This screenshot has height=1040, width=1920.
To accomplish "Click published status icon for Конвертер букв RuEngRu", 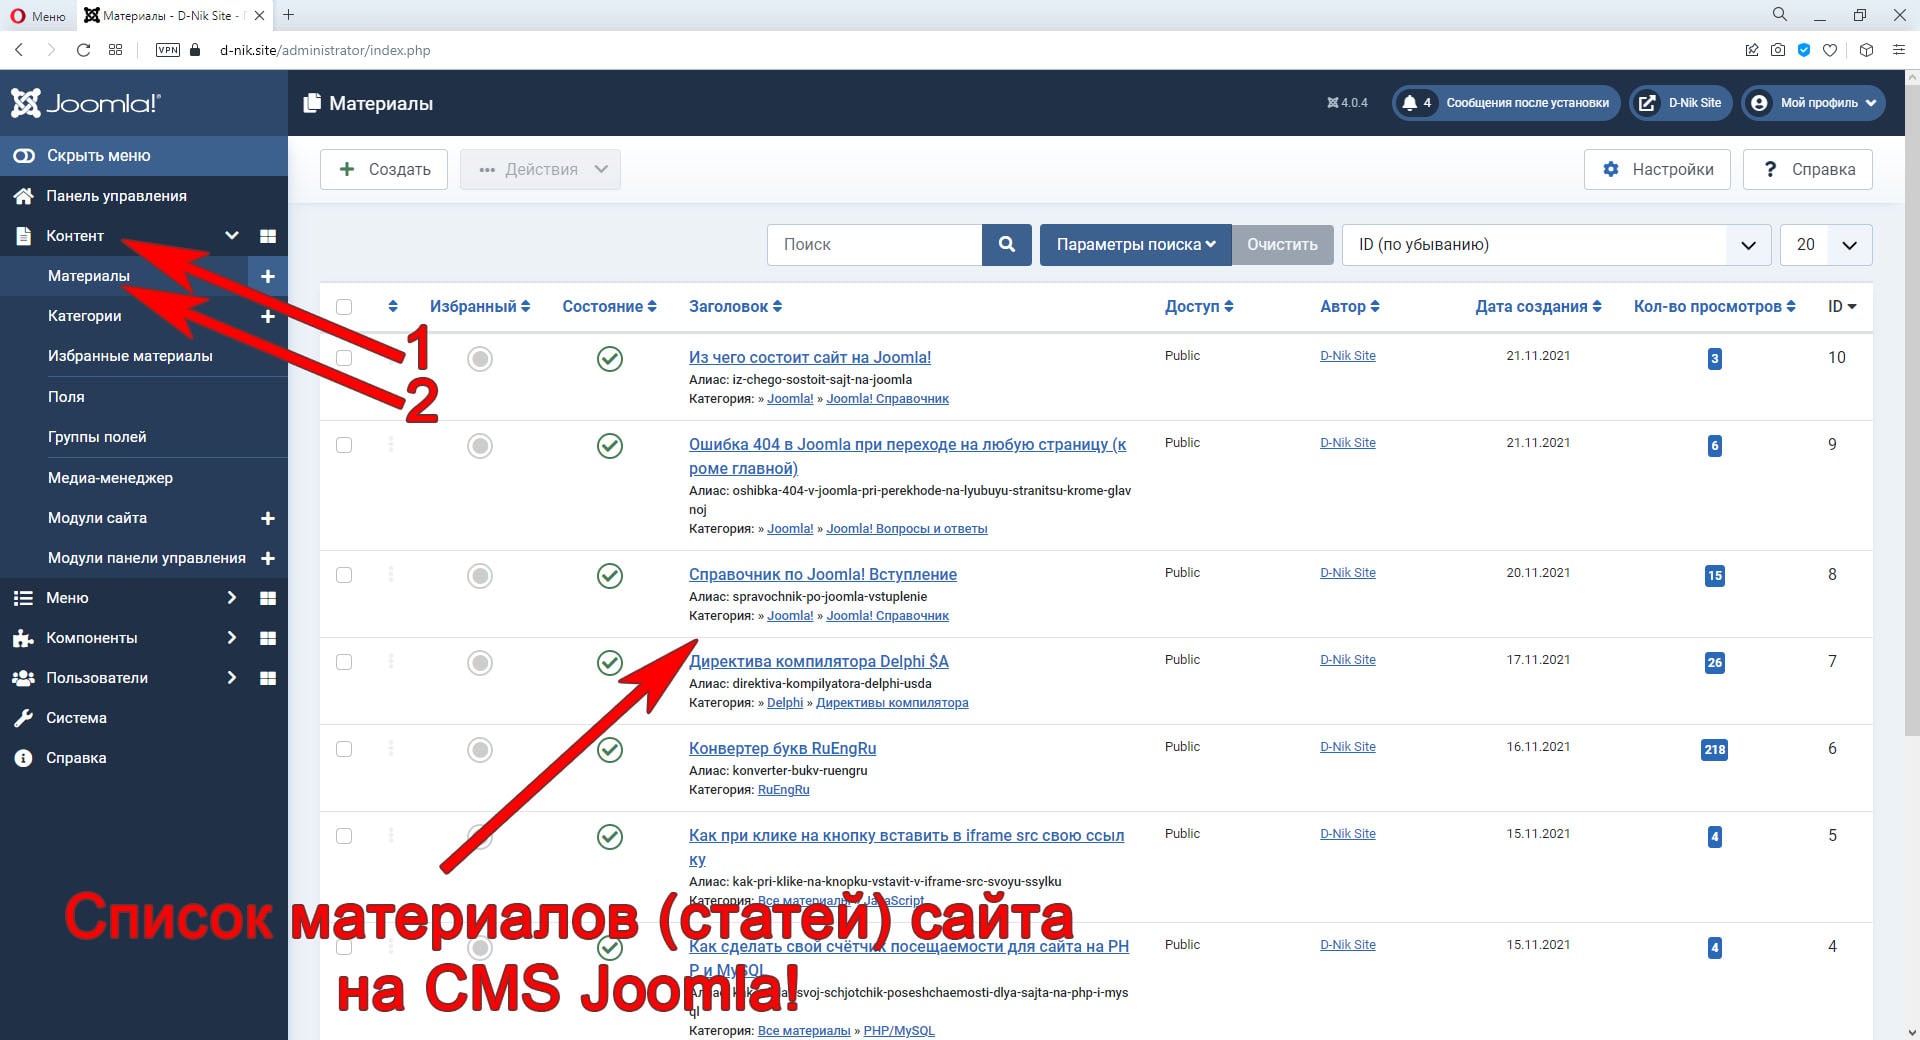I will pos(610,750).
